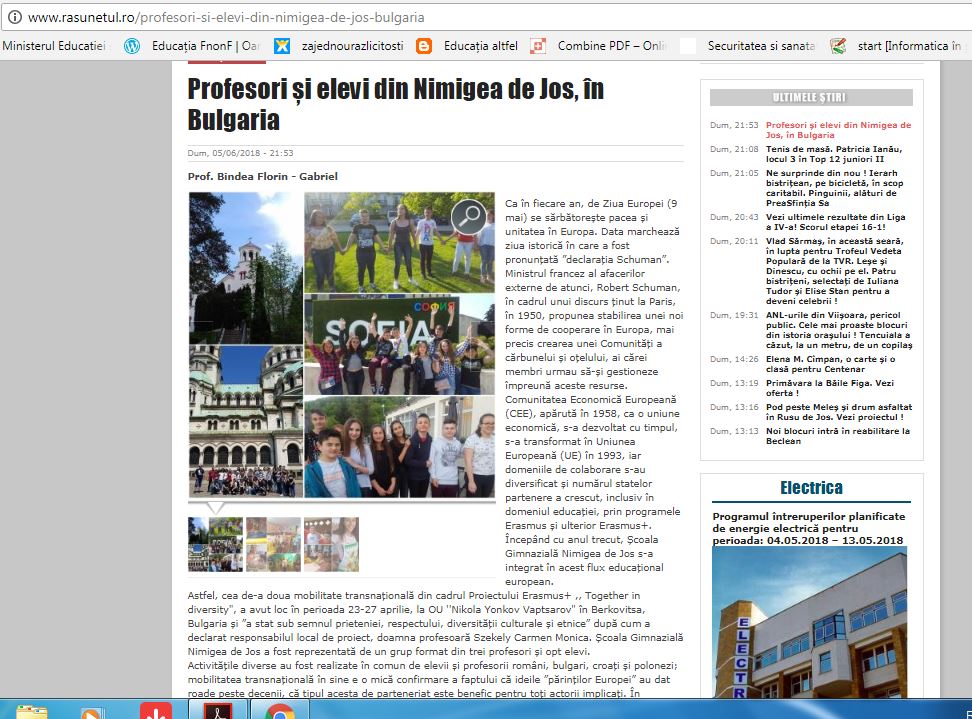
Task: Open the start [Informatica bookmark
Action: coord(909,46)
